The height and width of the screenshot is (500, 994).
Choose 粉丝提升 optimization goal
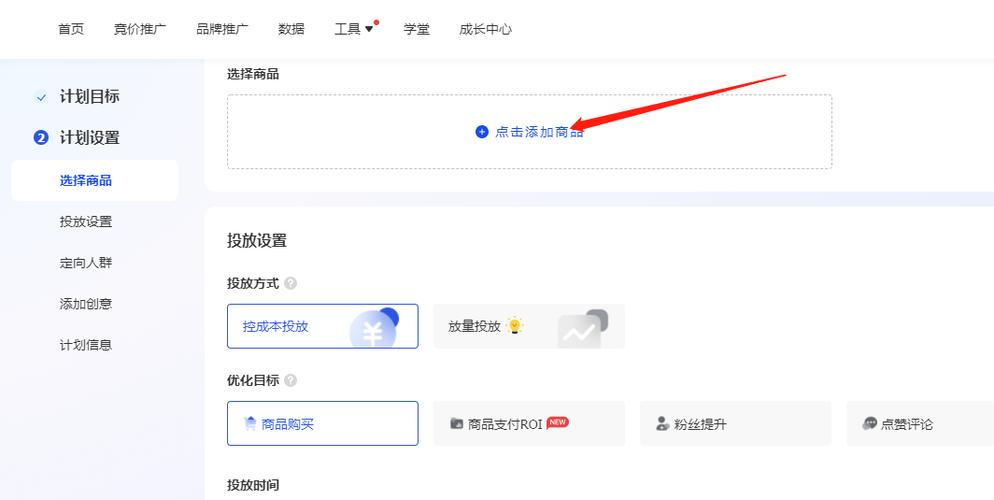click(735, 423)
